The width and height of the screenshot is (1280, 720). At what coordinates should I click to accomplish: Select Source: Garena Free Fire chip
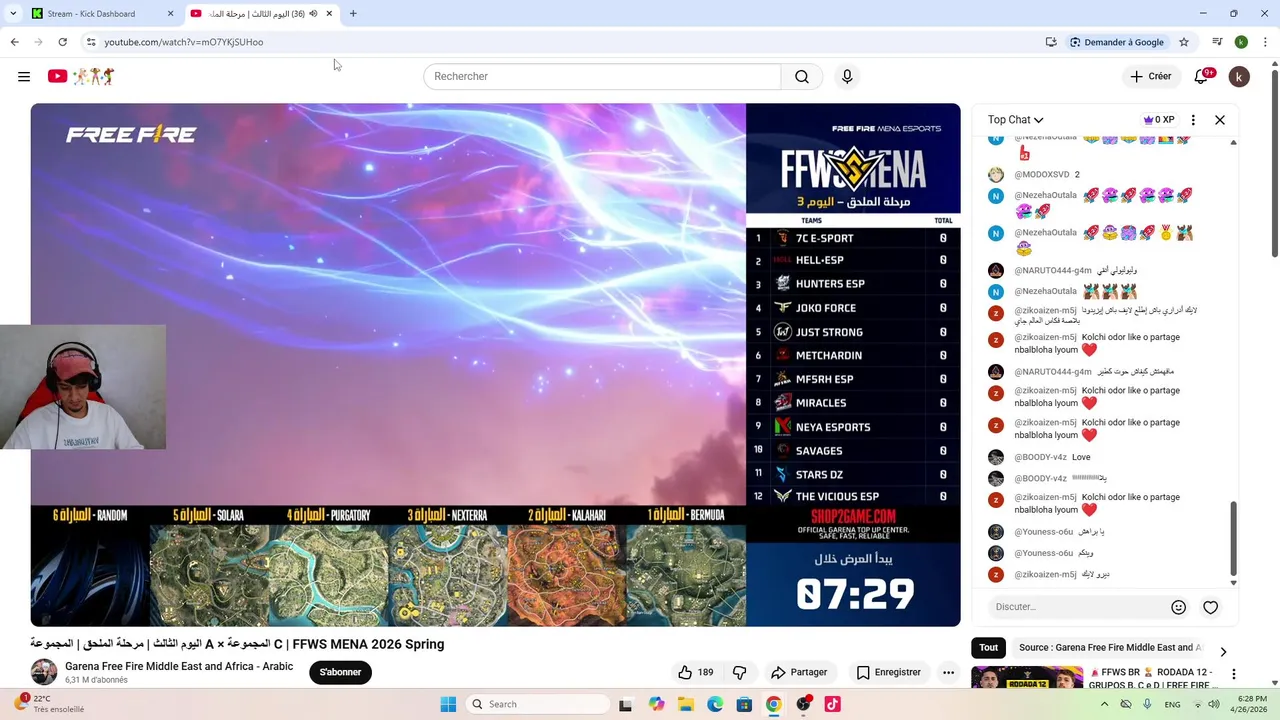[x=1110, y=648]
